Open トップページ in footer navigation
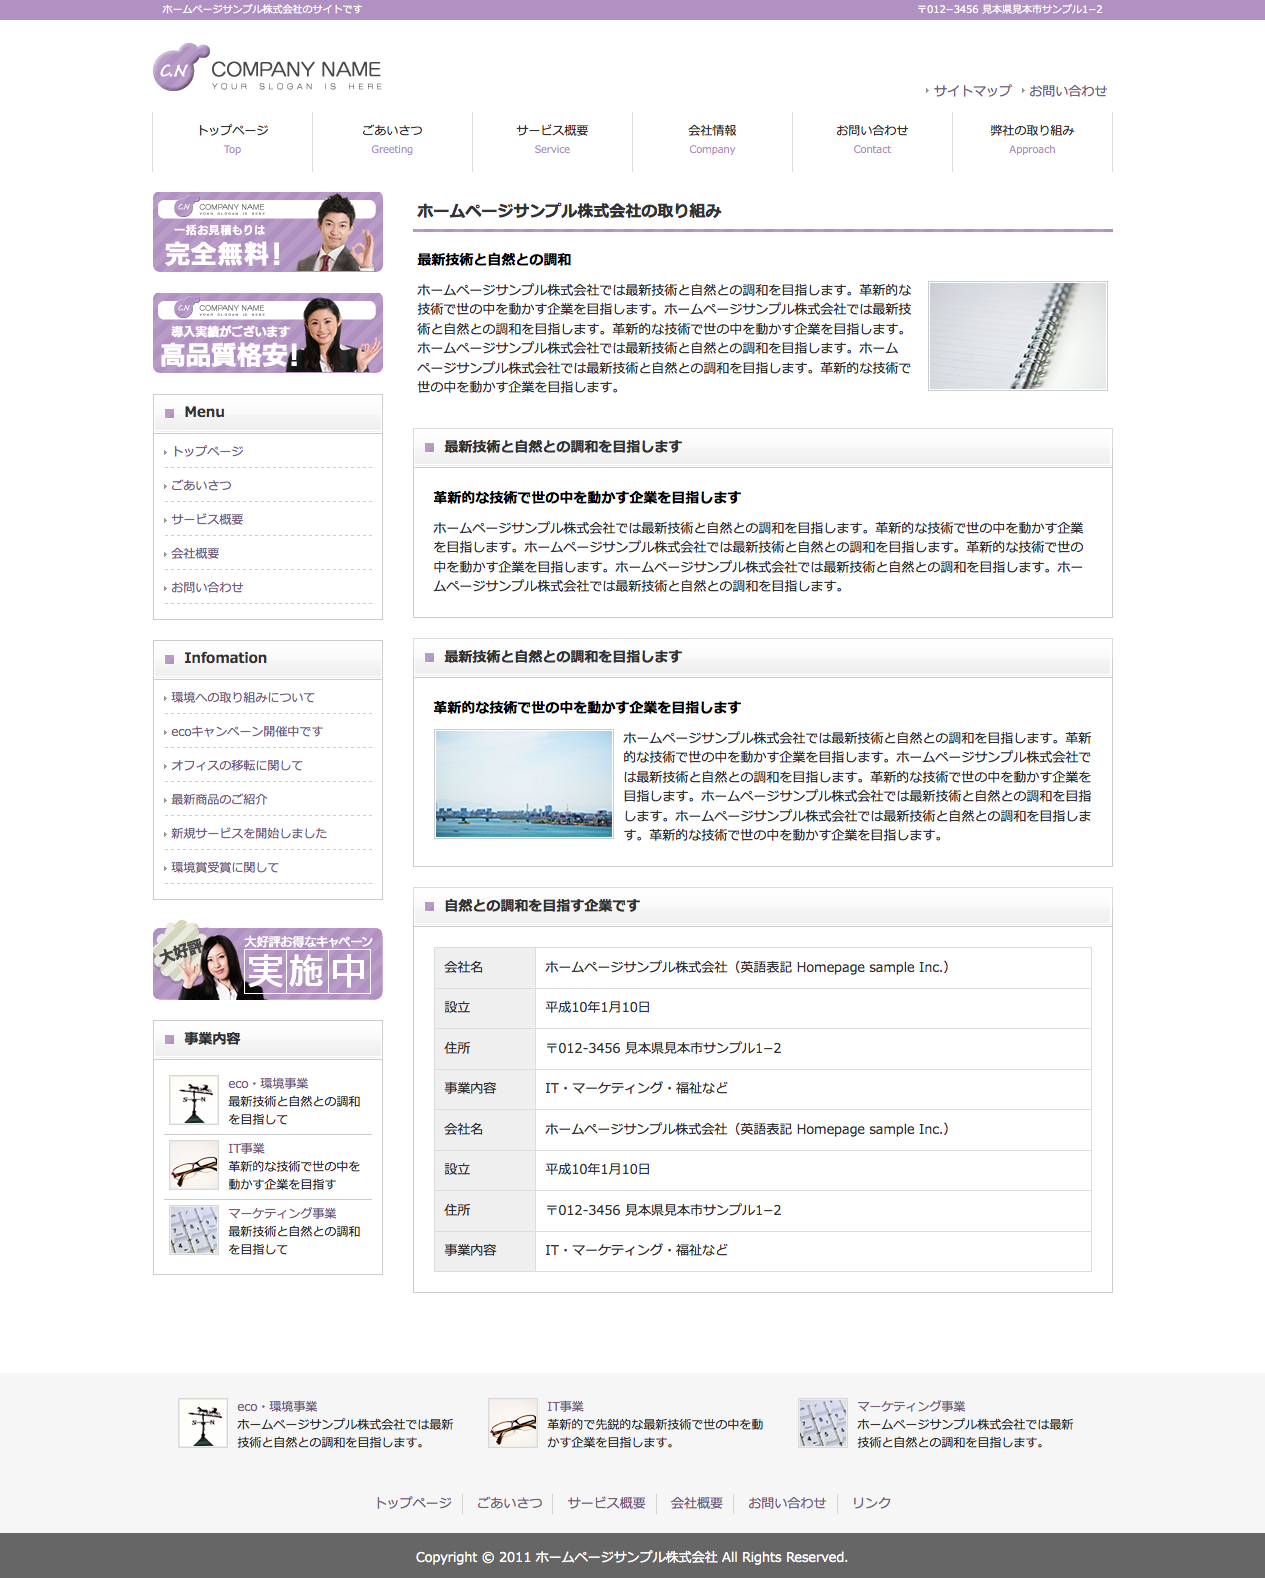This screenshot has width=1265, height=1578. (413, 1503)
